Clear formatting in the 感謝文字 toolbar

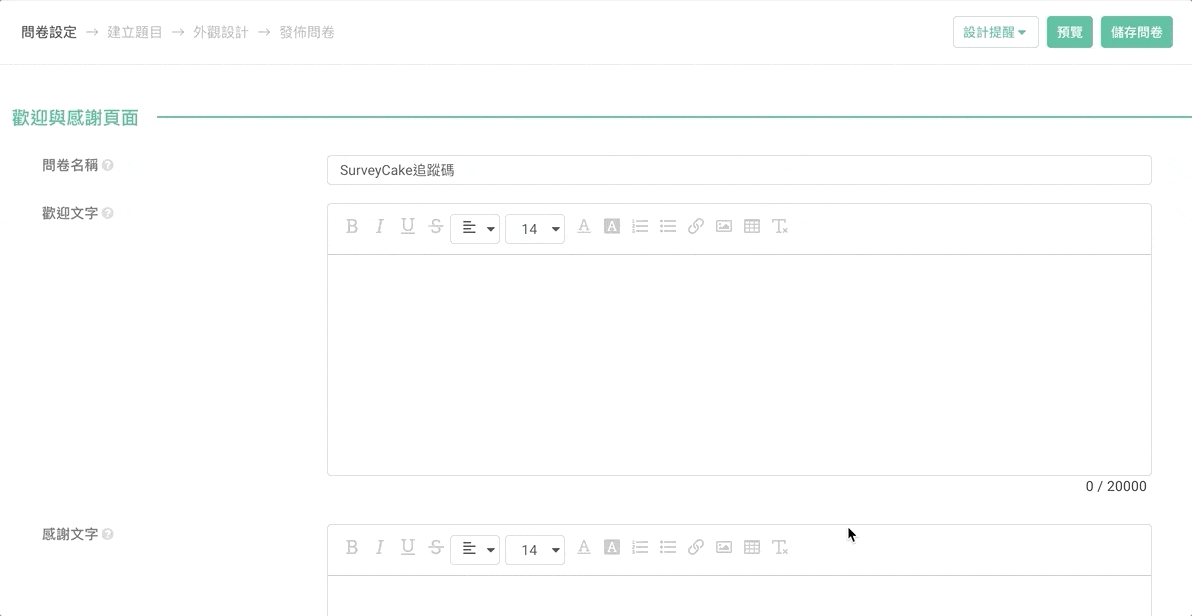pyautogui.click(x=780, y=547)
